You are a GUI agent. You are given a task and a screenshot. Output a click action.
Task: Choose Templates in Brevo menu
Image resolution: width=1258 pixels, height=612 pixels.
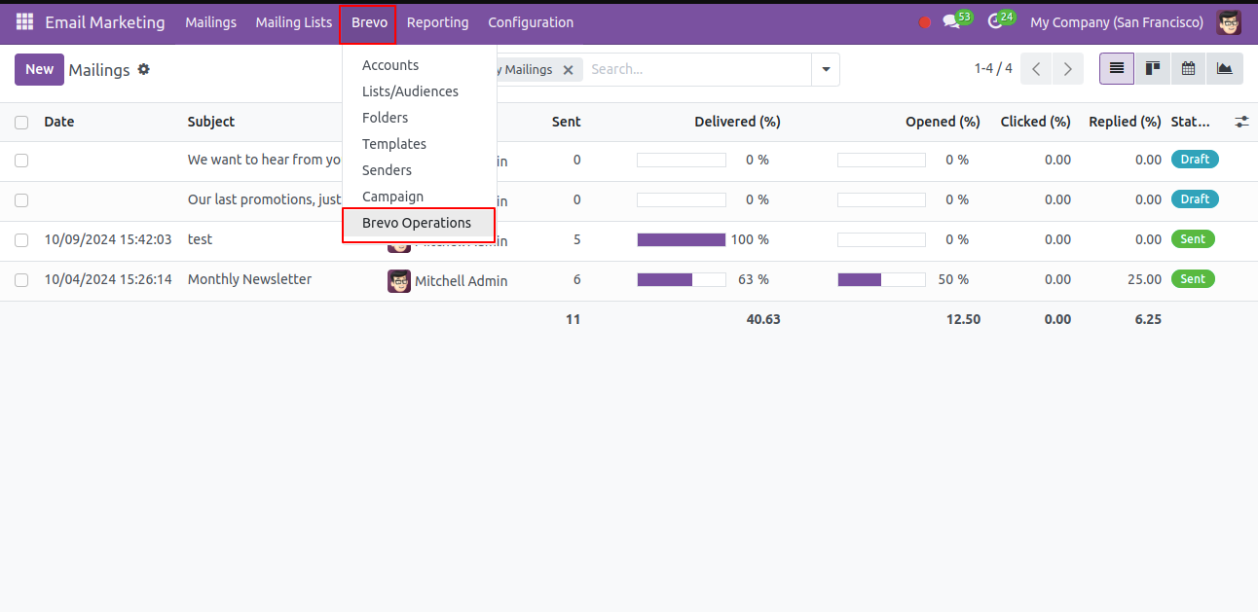coord(394,144)
